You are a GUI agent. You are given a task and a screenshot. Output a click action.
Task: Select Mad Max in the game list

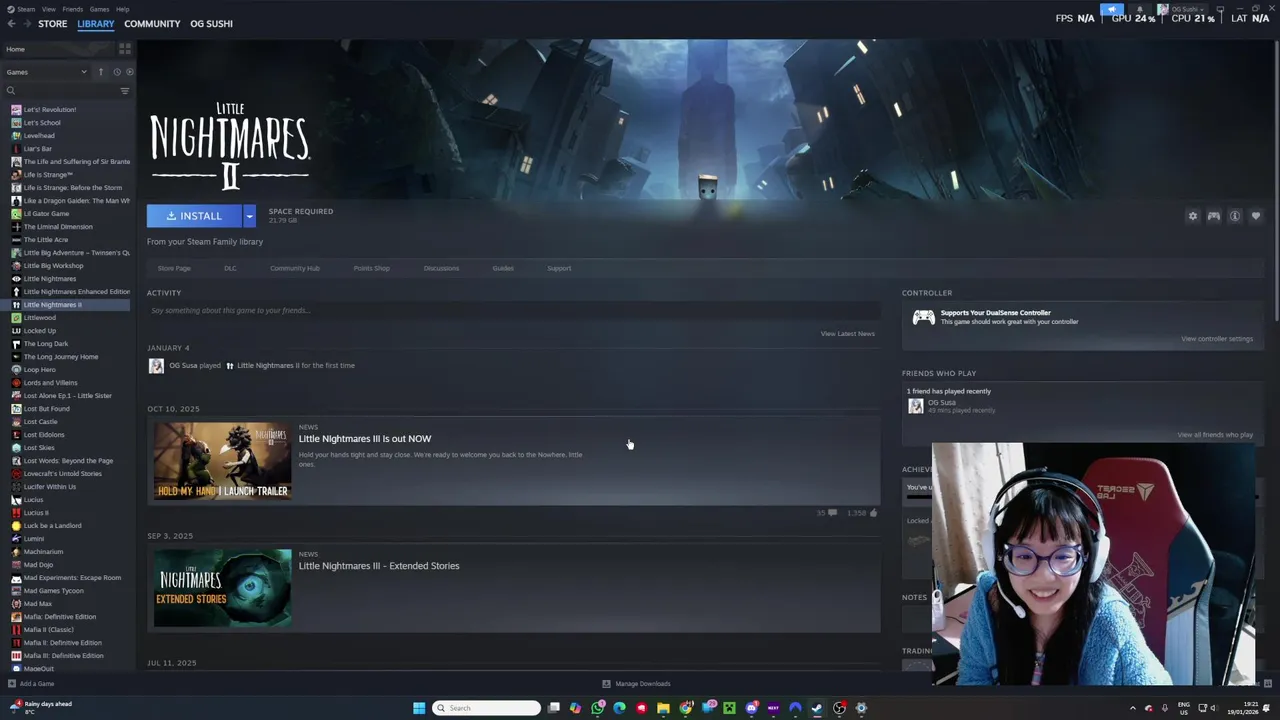tap(38, 604)
